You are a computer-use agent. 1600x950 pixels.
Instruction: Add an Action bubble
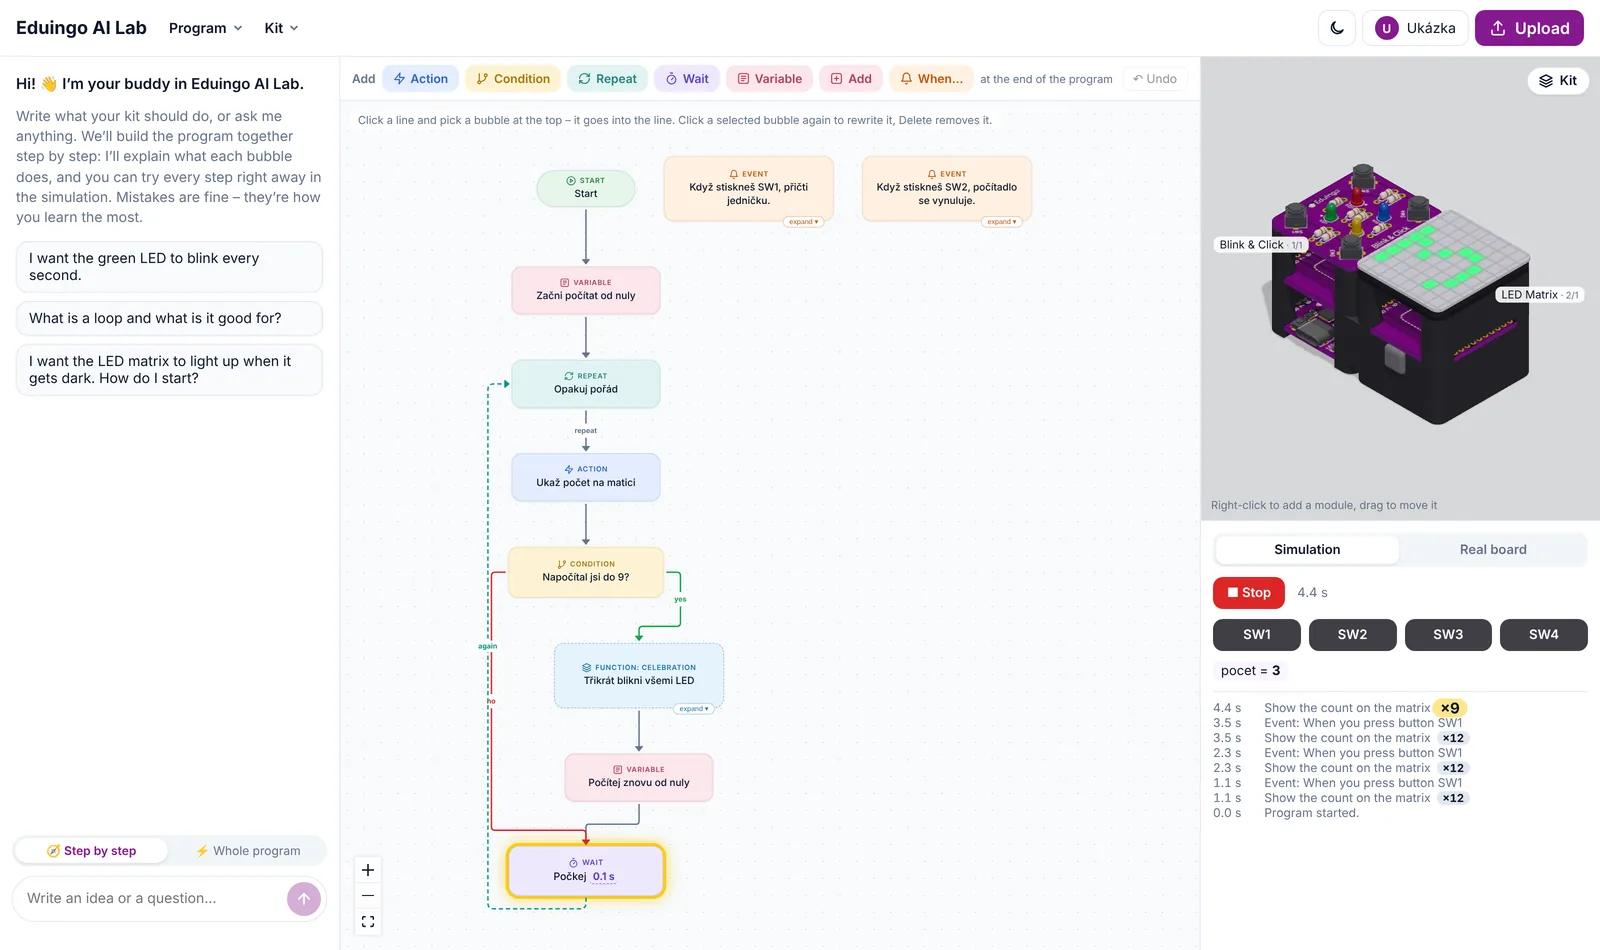420,79
